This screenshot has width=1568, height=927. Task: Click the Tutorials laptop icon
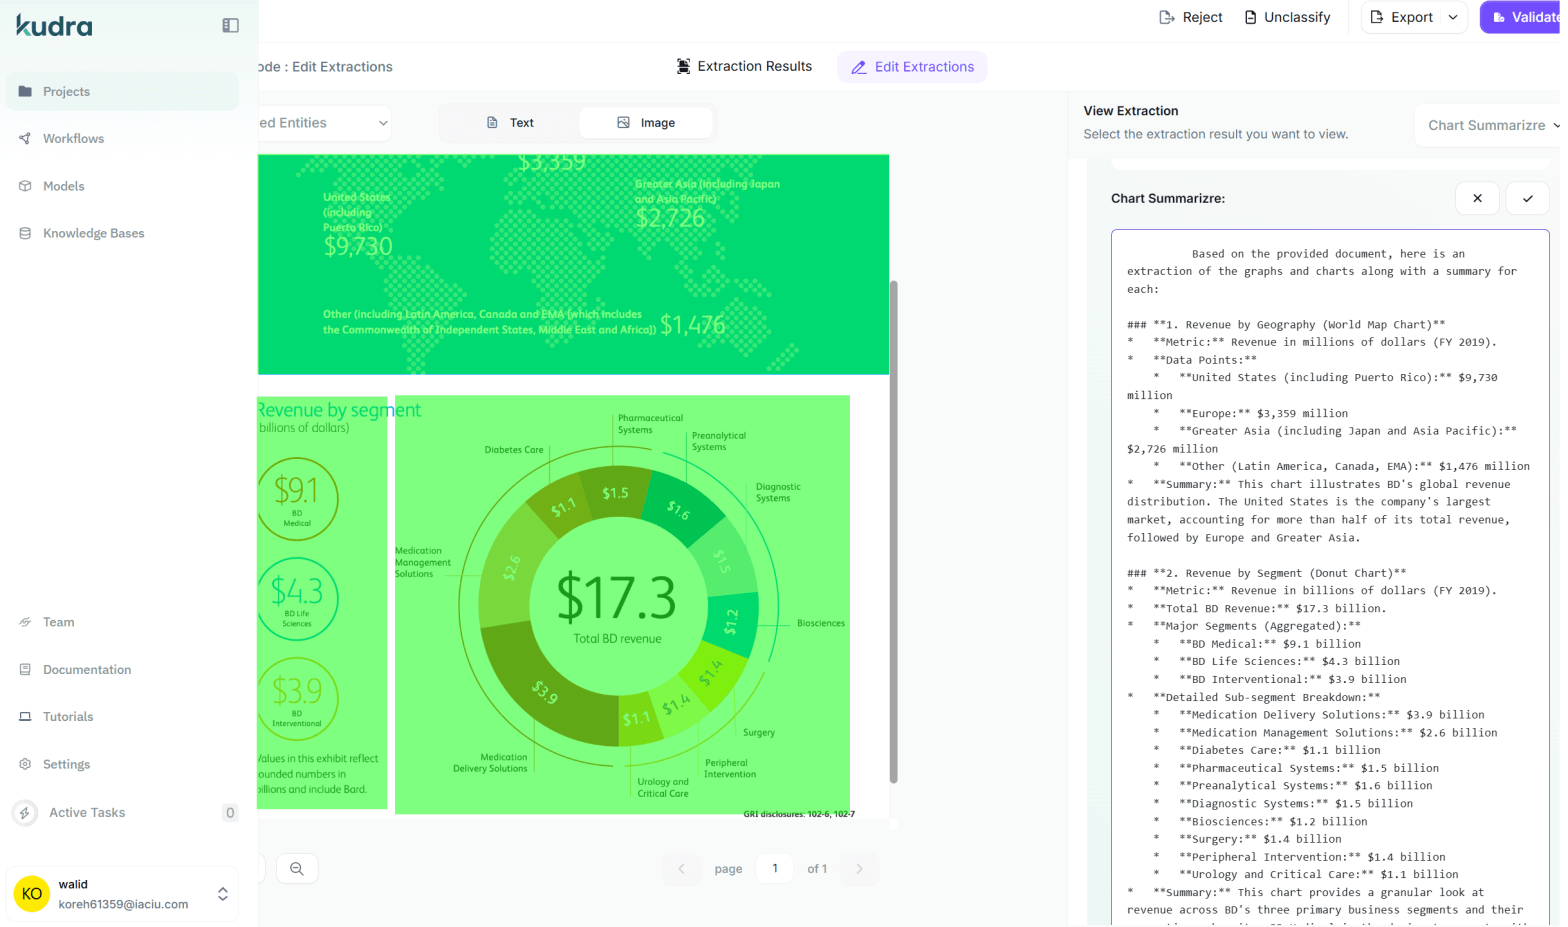coord(25,716)
